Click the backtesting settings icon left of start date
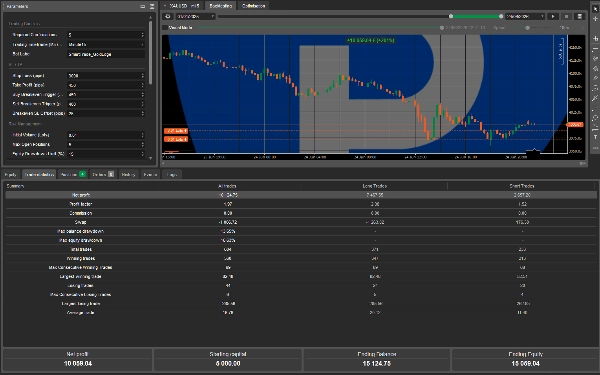Image resolution: width=600 pixels, height=375 pixels. 168,16
